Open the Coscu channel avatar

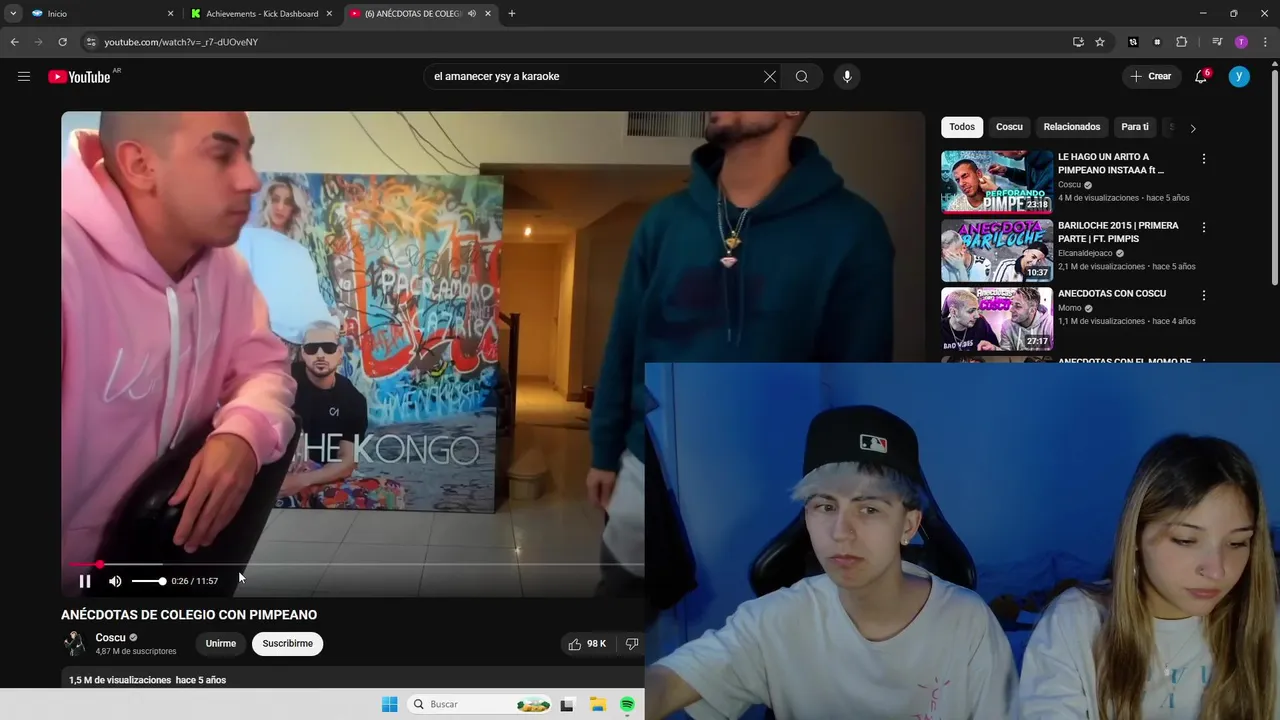[x=74, y=643]
